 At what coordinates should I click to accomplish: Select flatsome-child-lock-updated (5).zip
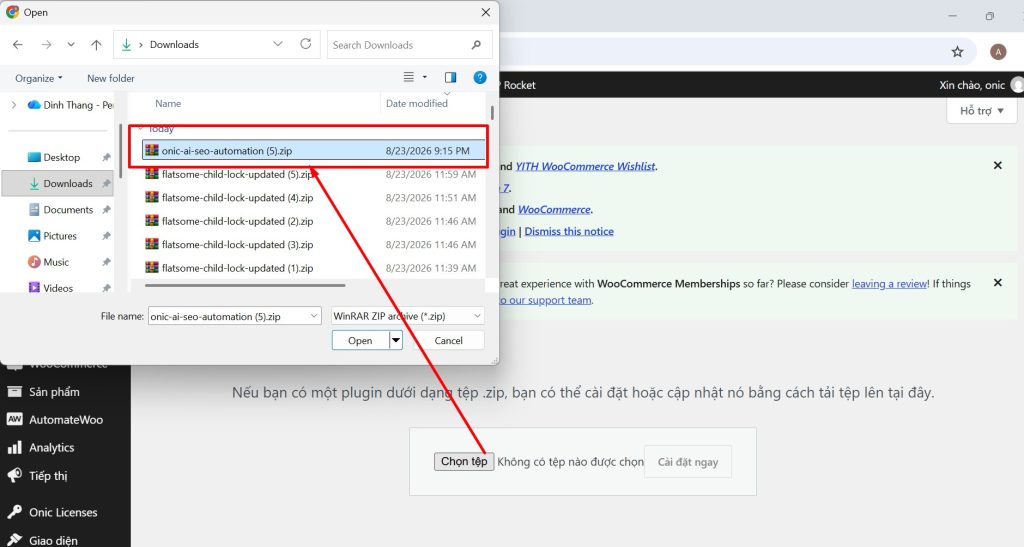coord(313,174)
